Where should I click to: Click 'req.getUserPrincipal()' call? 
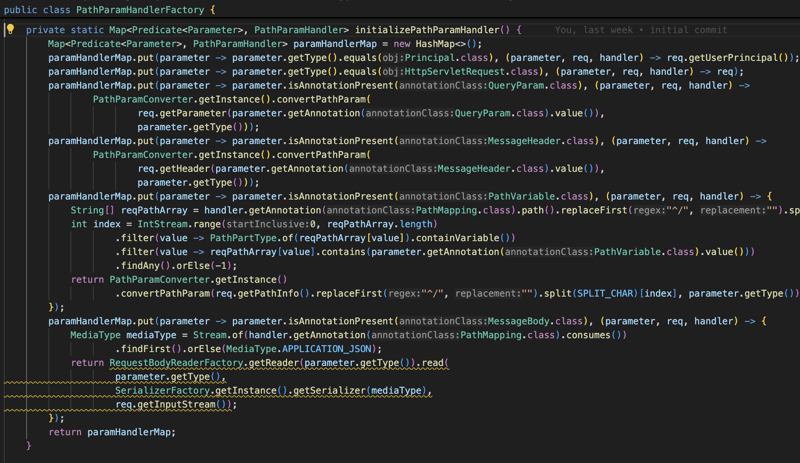(730, 58)
